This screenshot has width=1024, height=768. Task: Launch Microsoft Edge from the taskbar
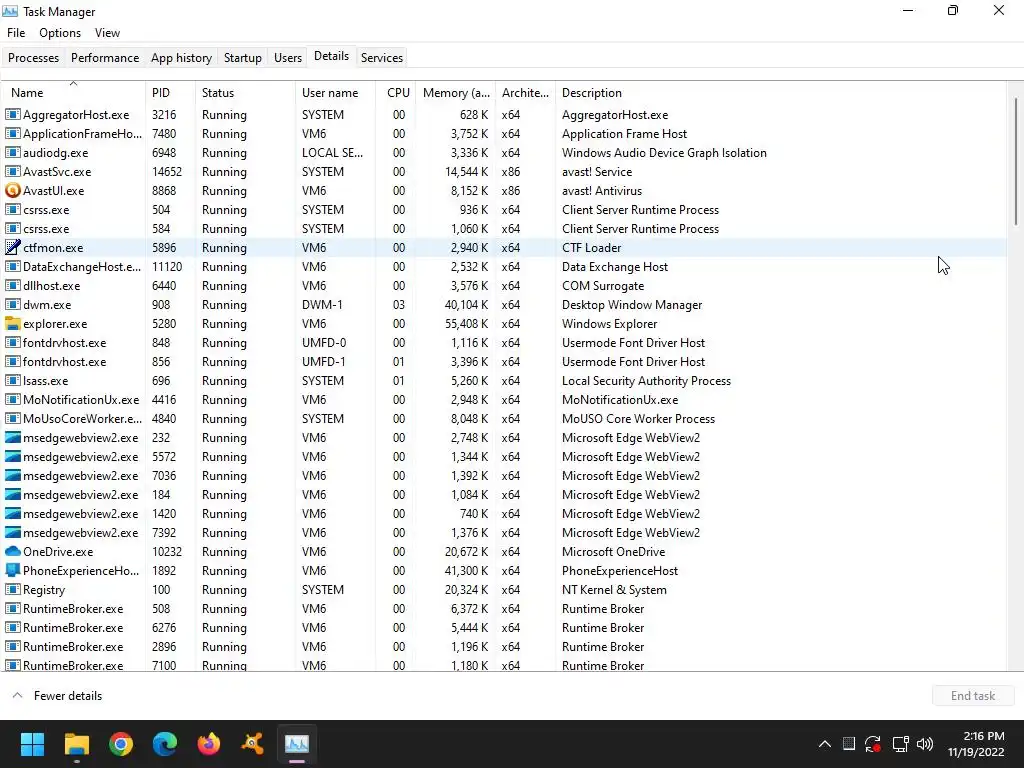165,744
